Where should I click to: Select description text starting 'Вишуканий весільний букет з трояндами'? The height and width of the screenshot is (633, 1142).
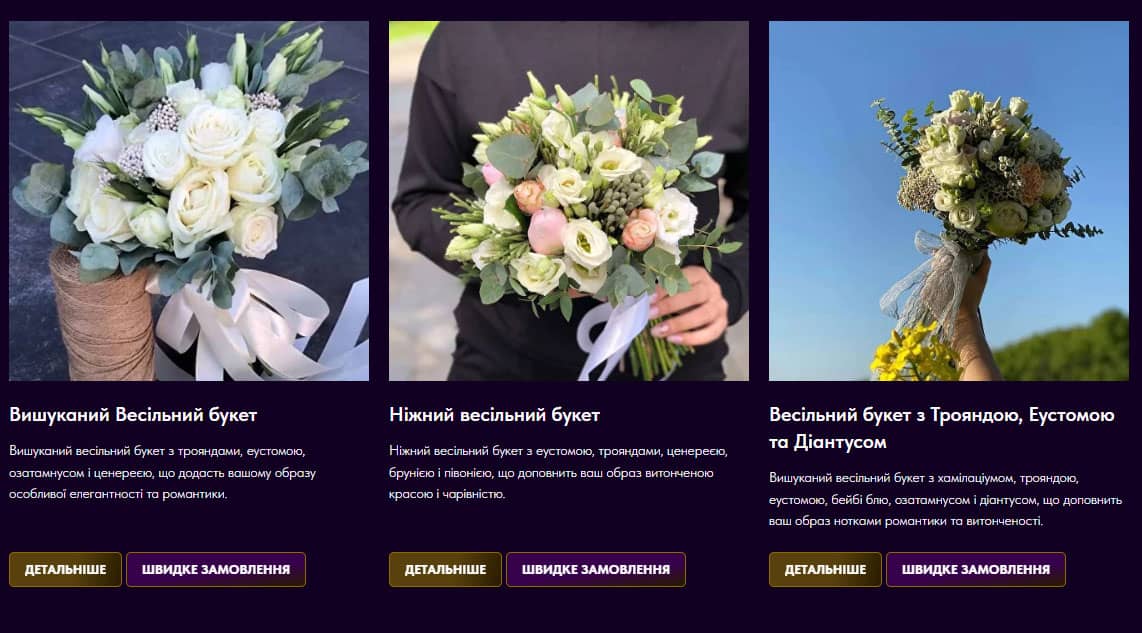pyautogui.click(x=162, y=472)
